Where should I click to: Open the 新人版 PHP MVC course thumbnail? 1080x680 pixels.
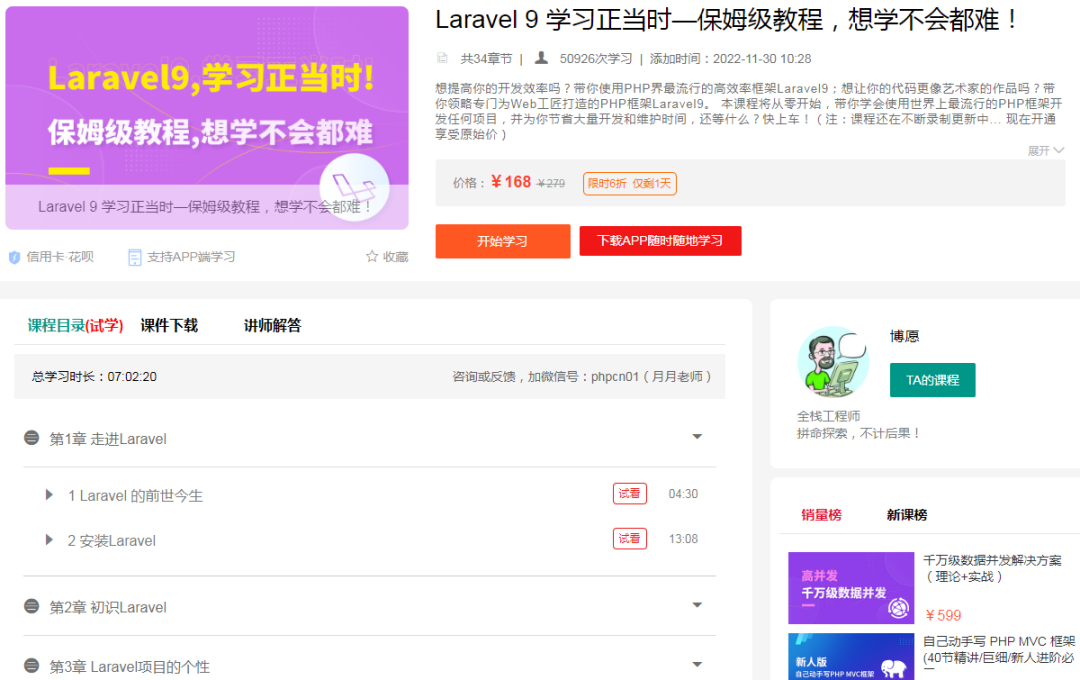[851, 657]
